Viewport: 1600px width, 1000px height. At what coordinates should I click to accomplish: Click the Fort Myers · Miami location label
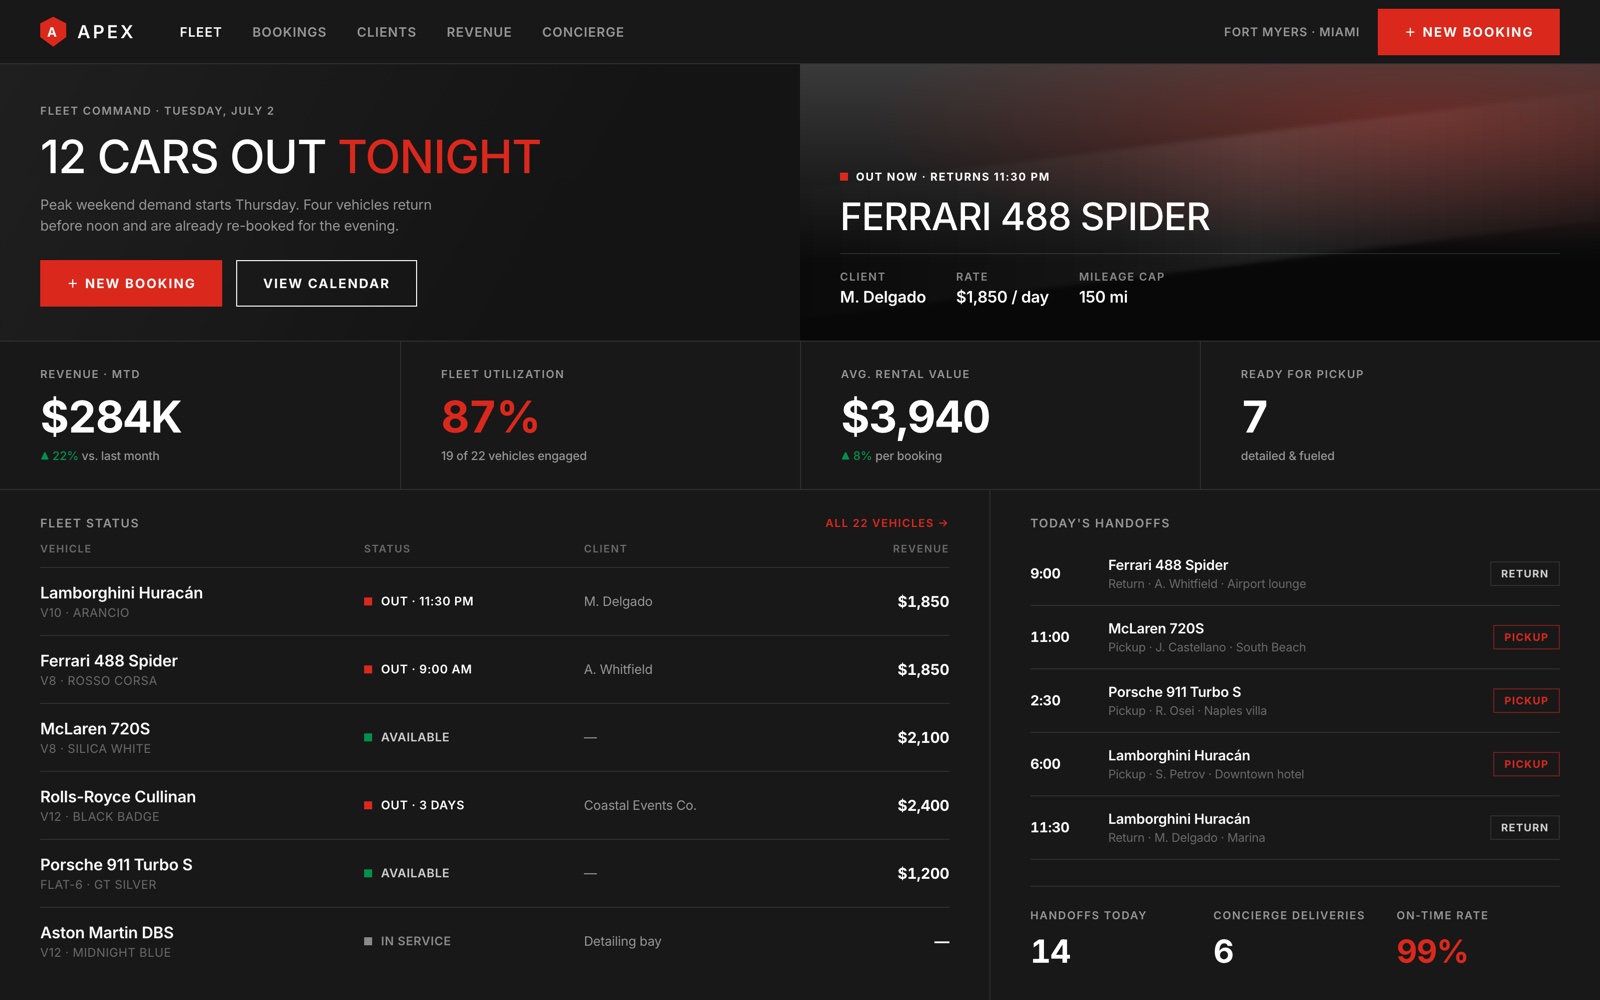point(1291,32)
